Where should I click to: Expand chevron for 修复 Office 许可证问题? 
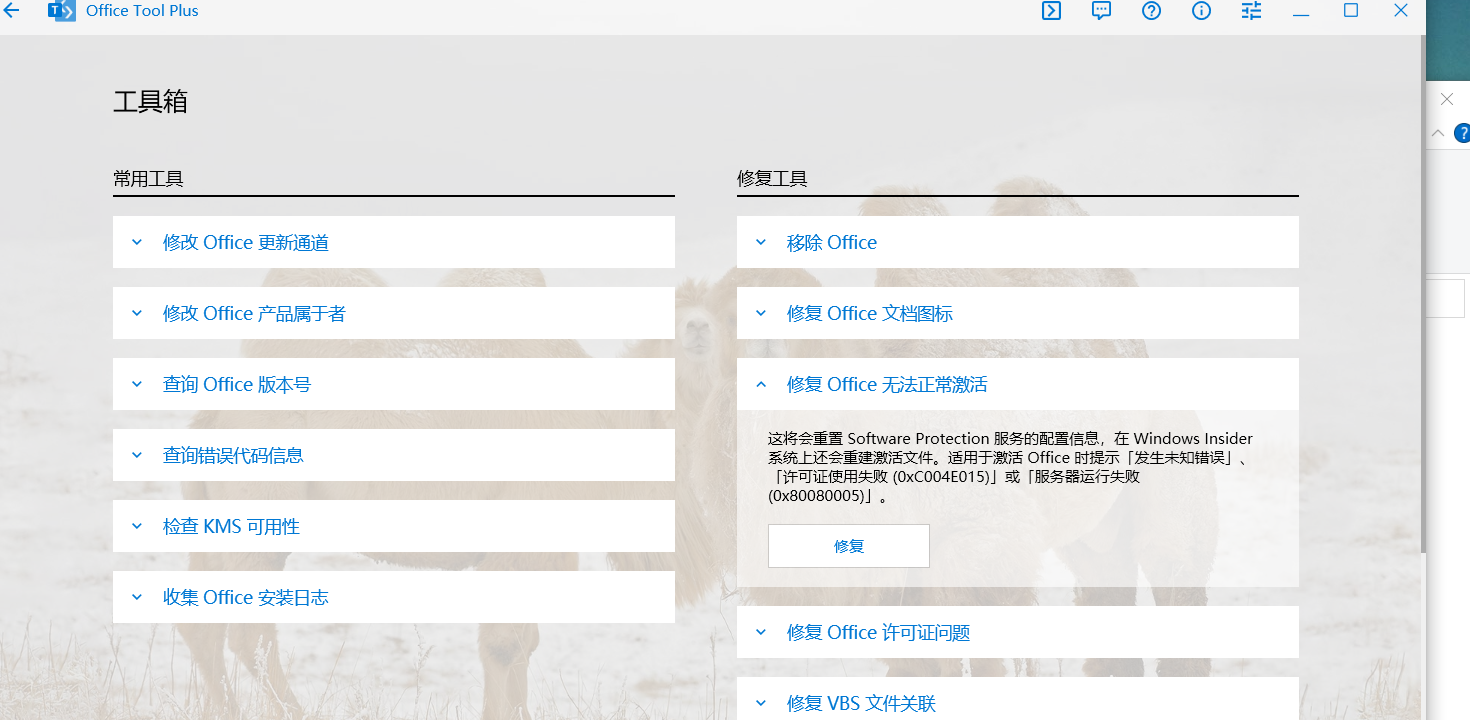(761, 632)
